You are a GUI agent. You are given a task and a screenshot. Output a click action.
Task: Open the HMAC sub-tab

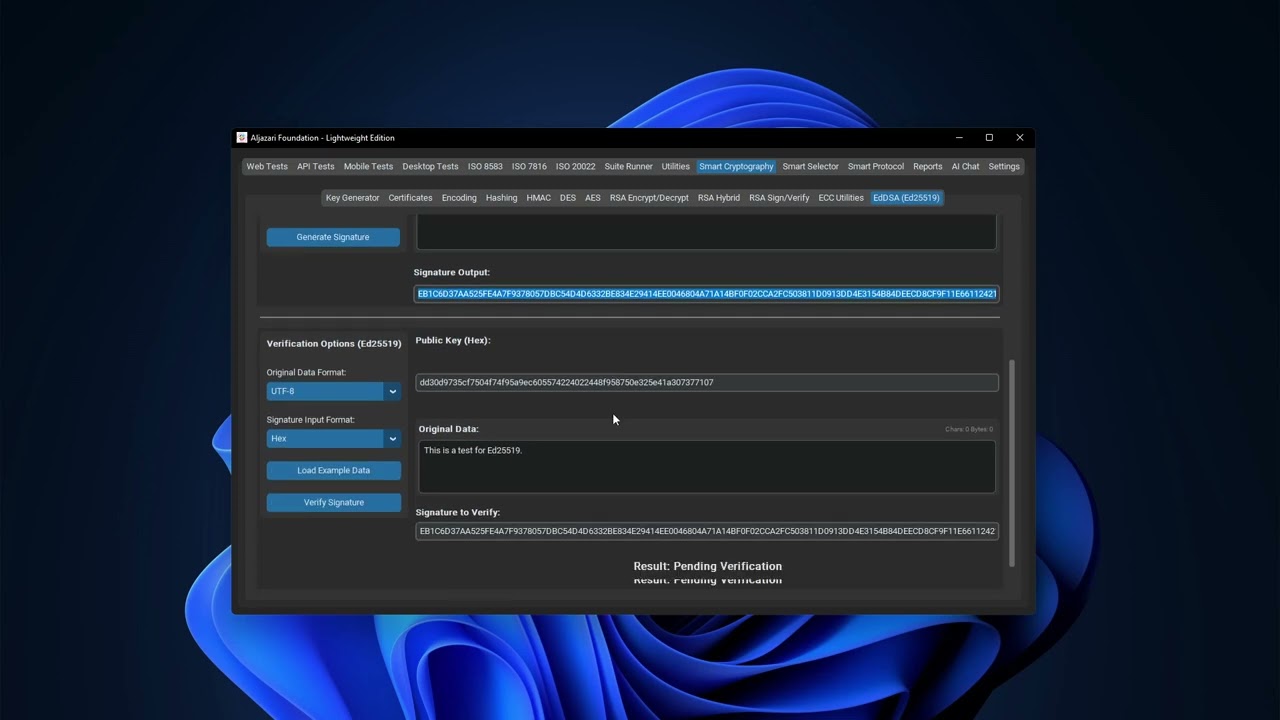click(x=538, y=198)
